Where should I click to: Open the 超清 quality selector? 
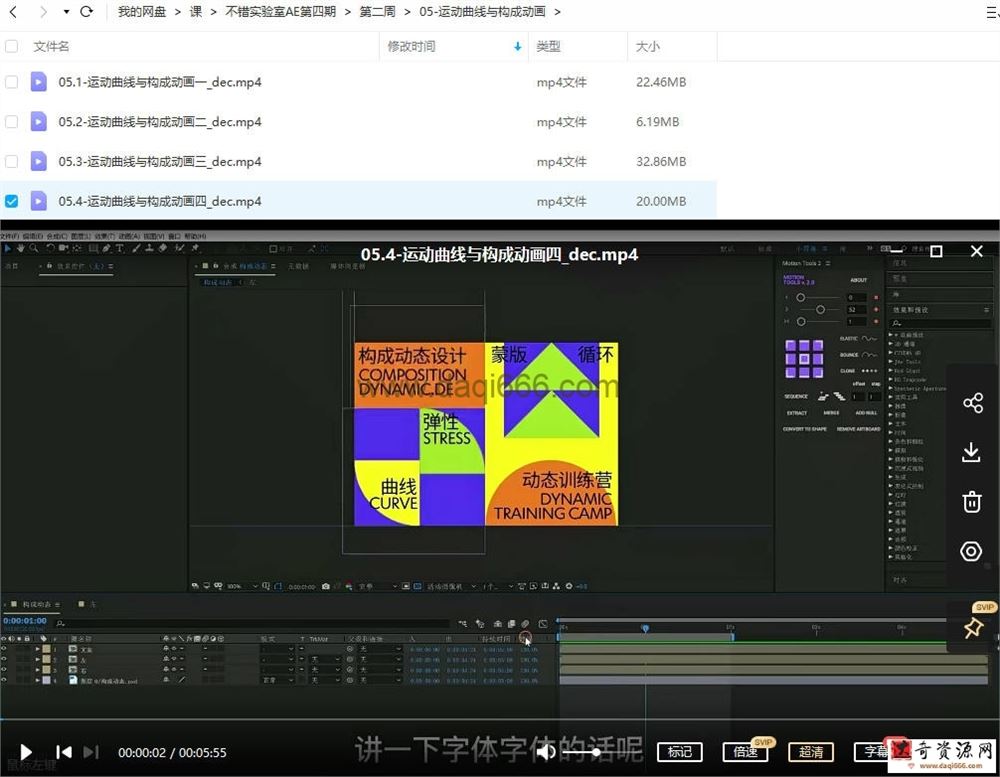811,752
